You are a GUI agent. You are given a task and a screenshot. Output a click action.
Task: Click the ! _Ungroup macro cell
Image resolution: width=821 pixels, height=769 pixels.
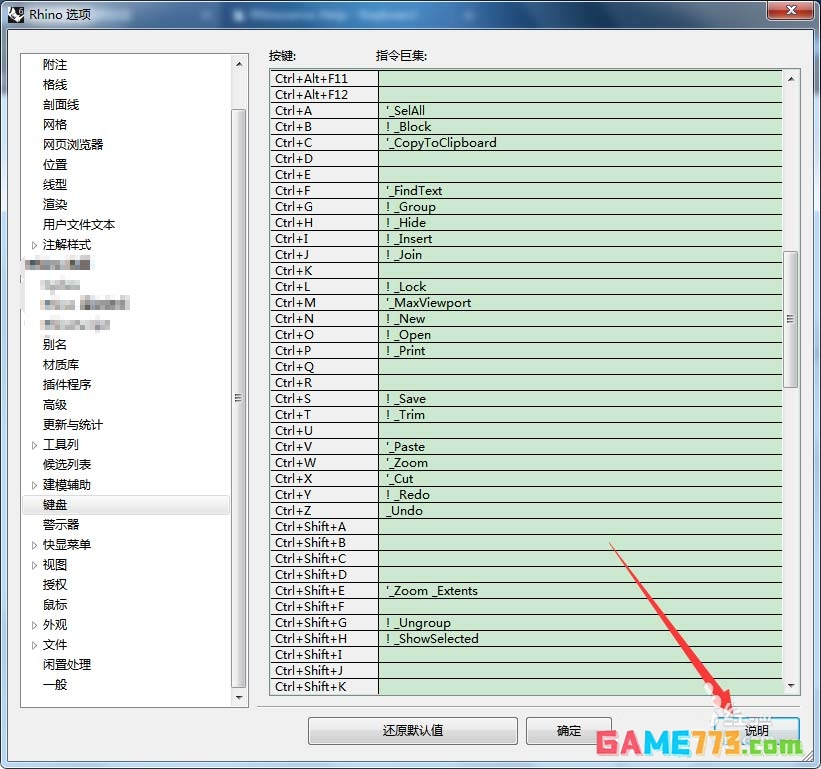tap(580, 622)
